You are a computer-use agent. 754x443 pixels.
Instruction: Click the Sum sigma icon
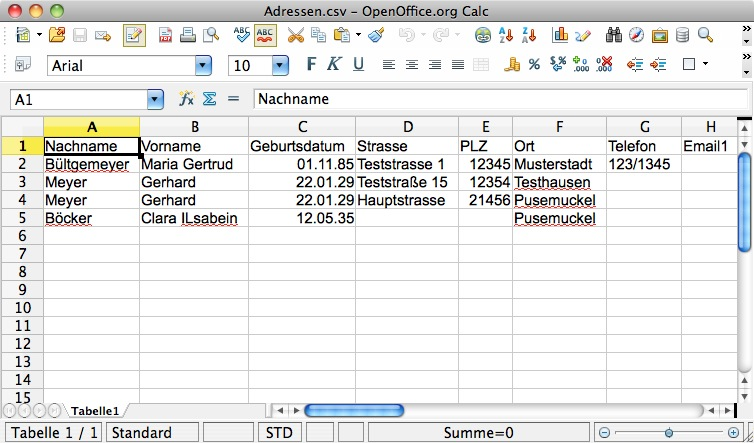[x=210, y=99]
